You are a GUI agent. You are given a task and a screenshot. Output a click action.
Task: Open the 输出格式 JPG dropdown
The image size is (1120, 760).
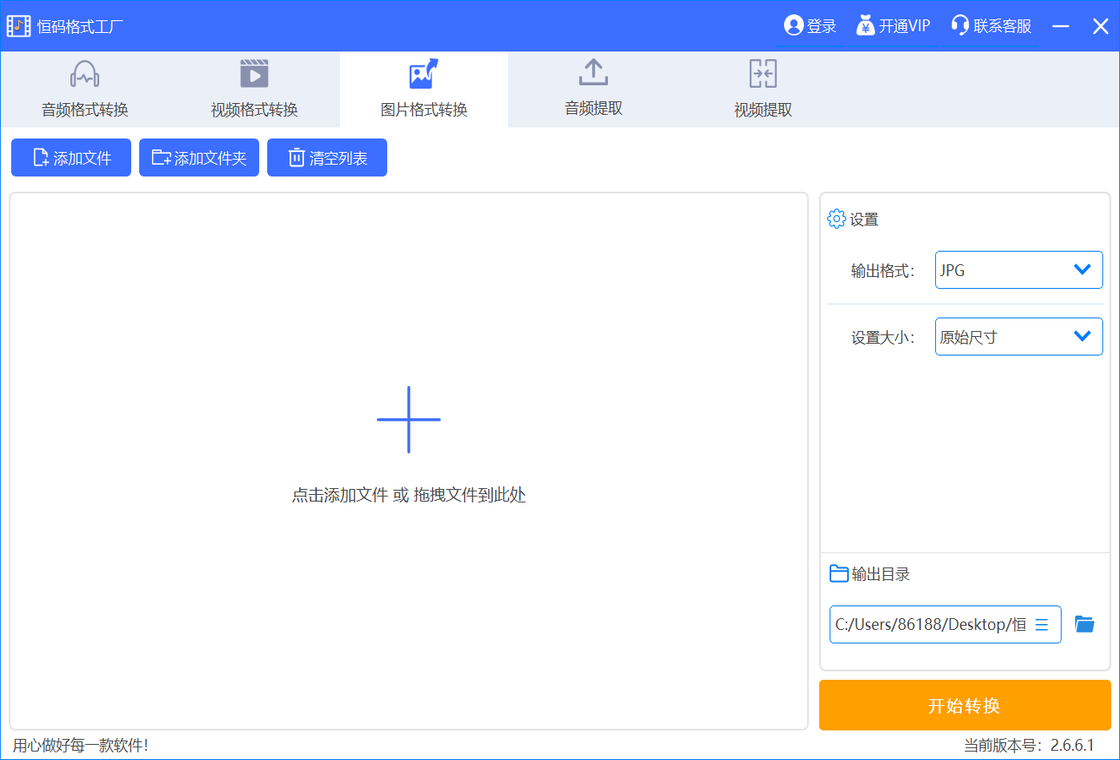click(1018, 270)
